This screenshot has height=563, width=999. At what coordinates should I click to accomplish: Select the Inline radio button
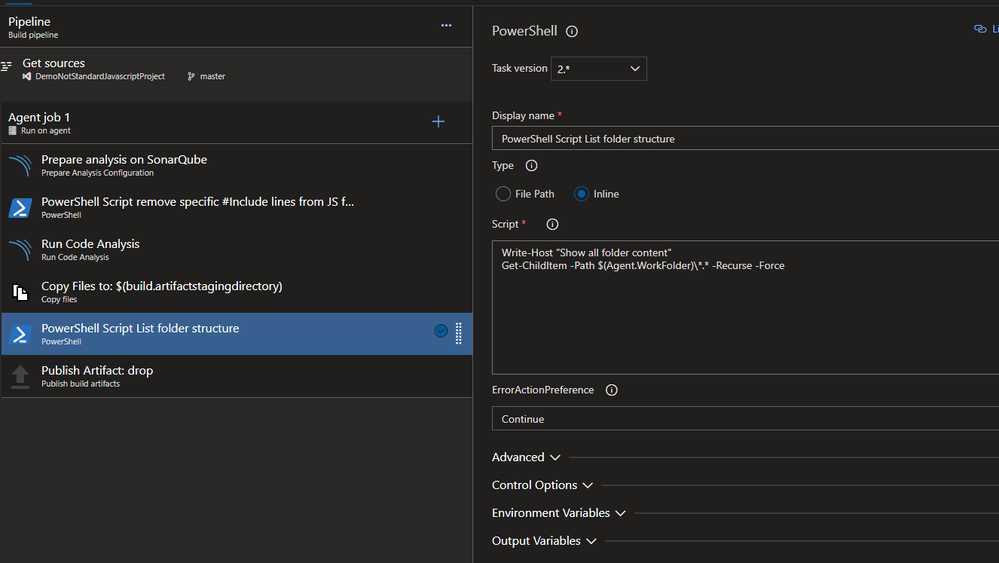pos(581,194)
